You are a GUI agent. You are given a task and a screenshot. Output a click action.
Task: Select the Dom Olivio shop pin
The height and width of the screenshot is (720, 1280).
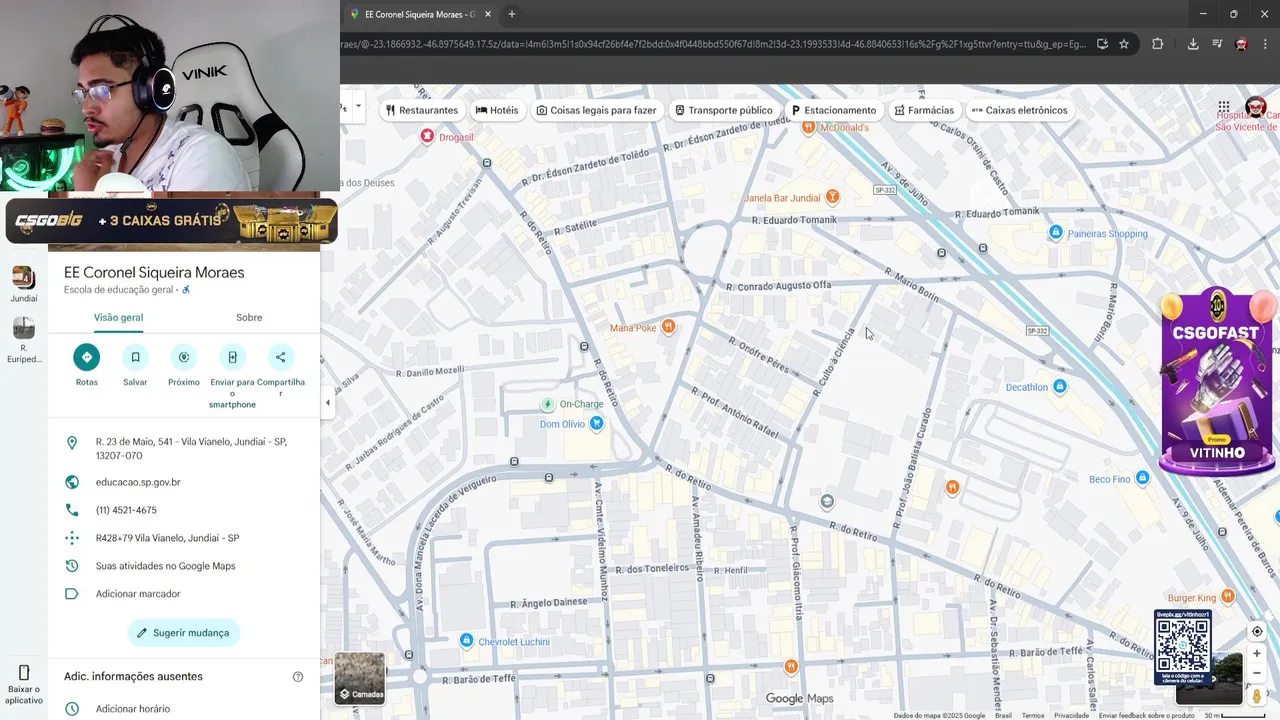[x=597, y=423]
